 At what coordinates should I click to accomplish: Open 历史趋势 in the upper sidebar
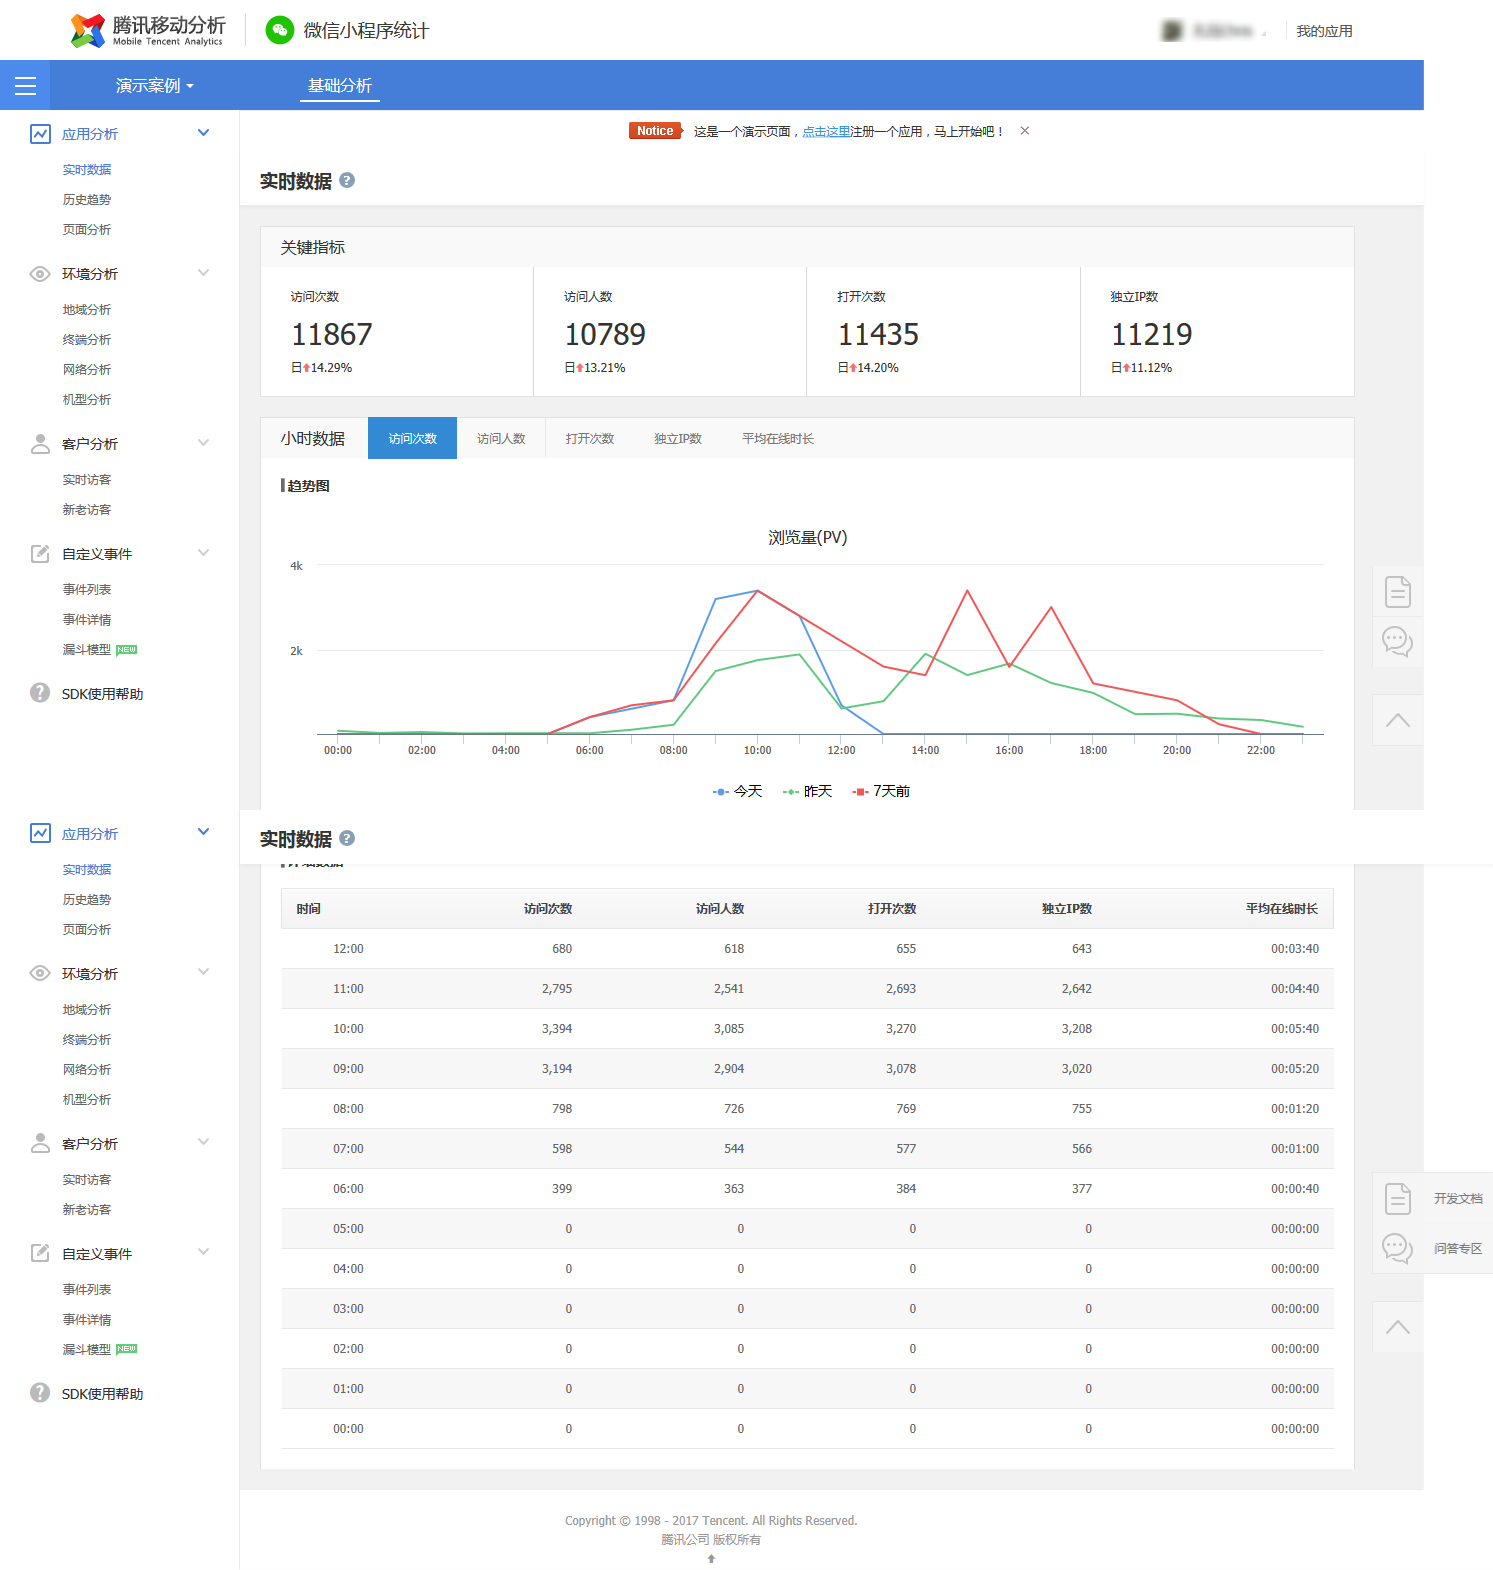tap(87, 200)
